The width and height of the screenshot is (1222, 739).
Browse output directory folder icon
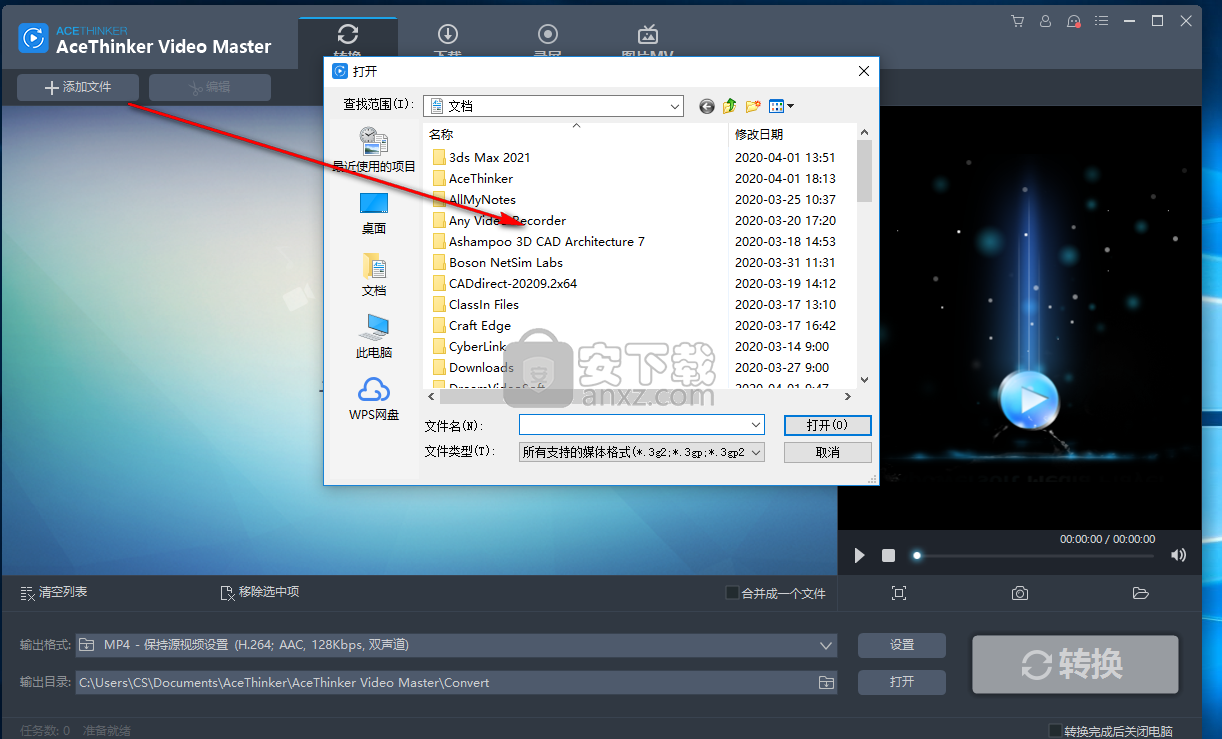click(826, 682)
